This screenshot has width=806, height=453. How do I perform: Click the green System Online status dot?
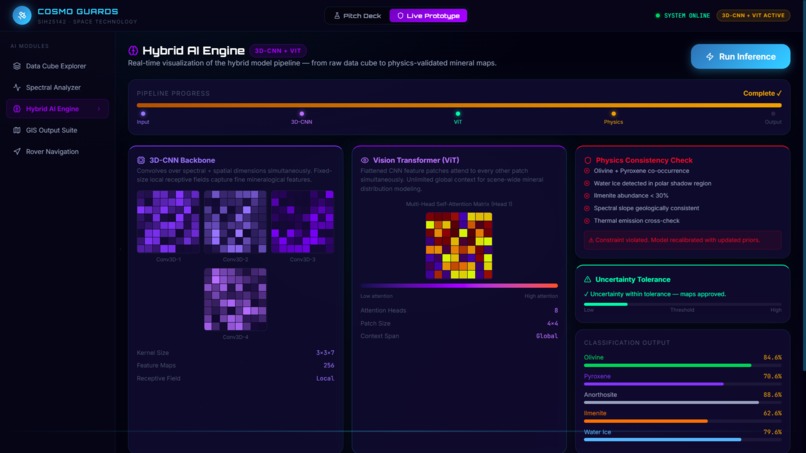click(x=657, y=15)
